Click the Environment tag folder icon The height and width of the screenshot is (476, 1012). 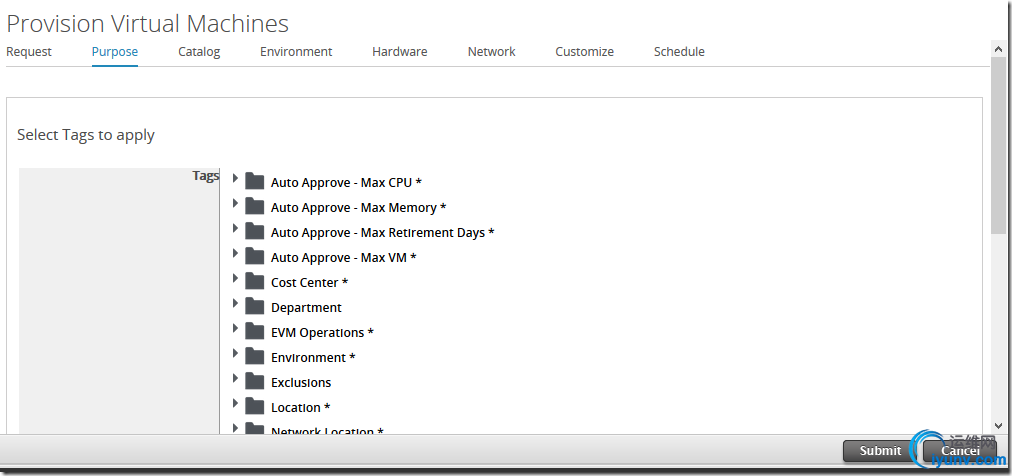pos(255,356)
